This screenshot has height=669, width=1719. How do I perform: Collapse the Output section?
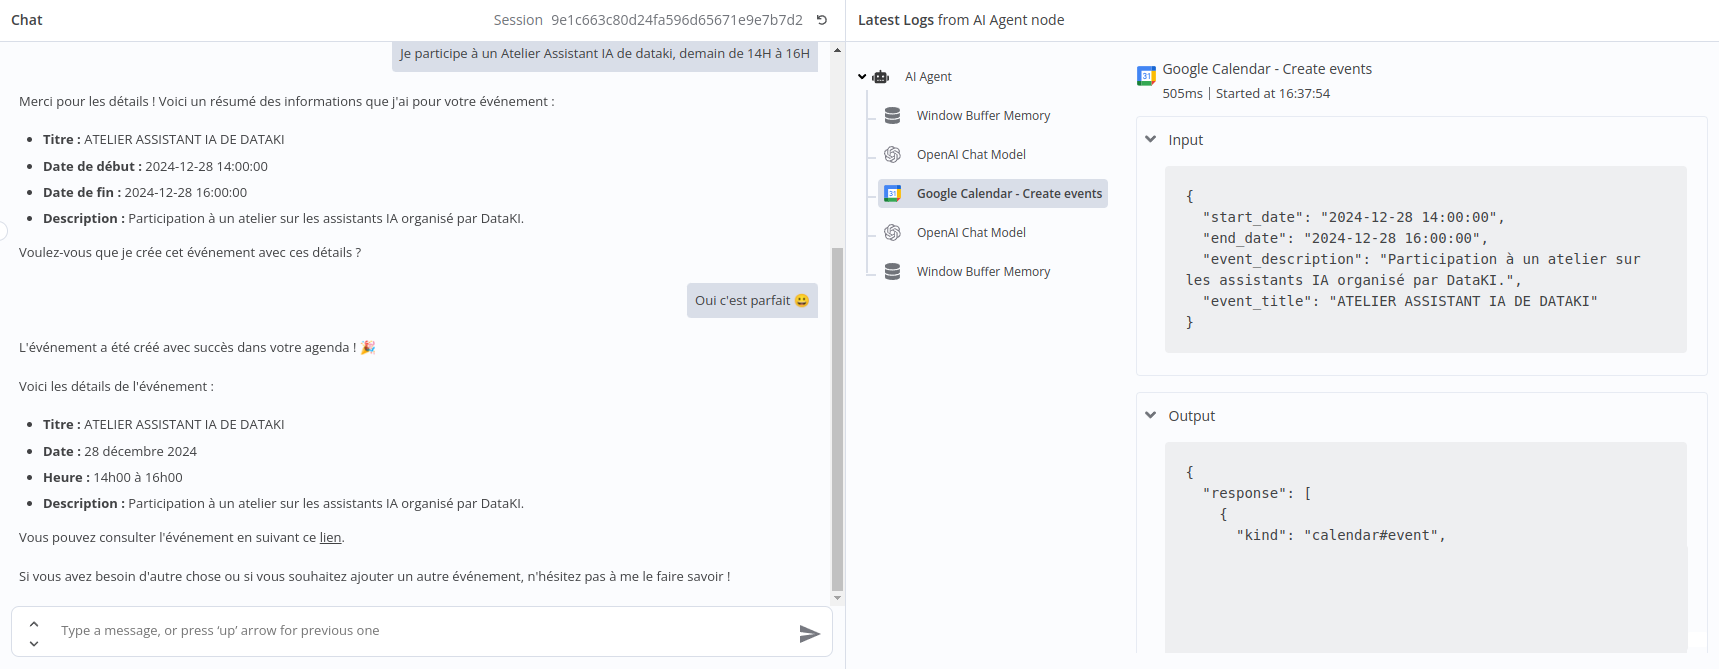1151,416
